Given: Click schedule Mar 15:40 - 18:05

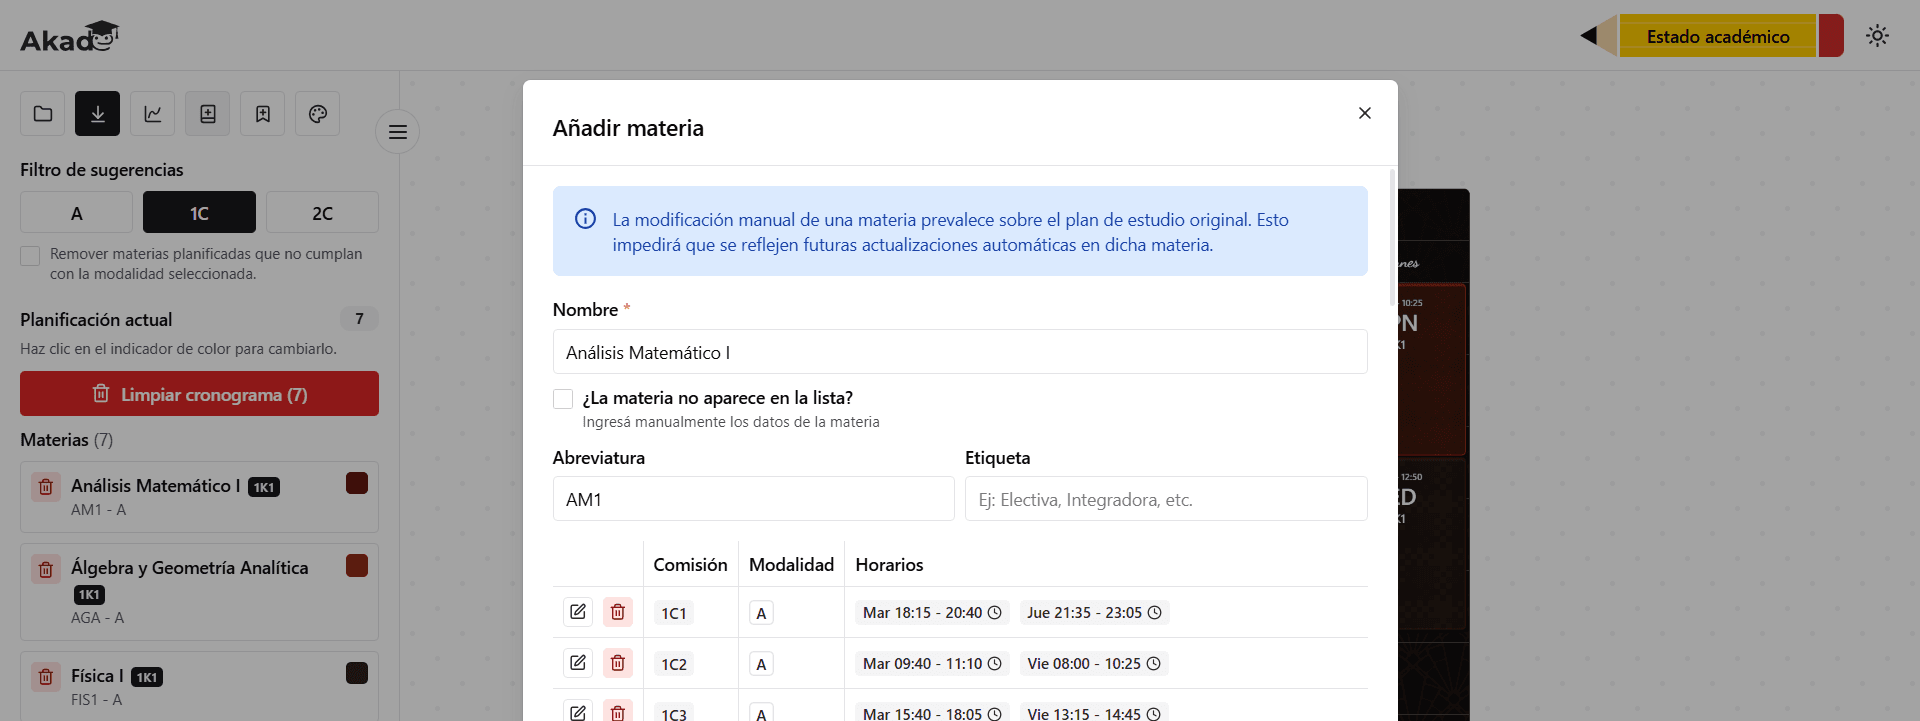Looking at the screenshot, I should point(932,713).
